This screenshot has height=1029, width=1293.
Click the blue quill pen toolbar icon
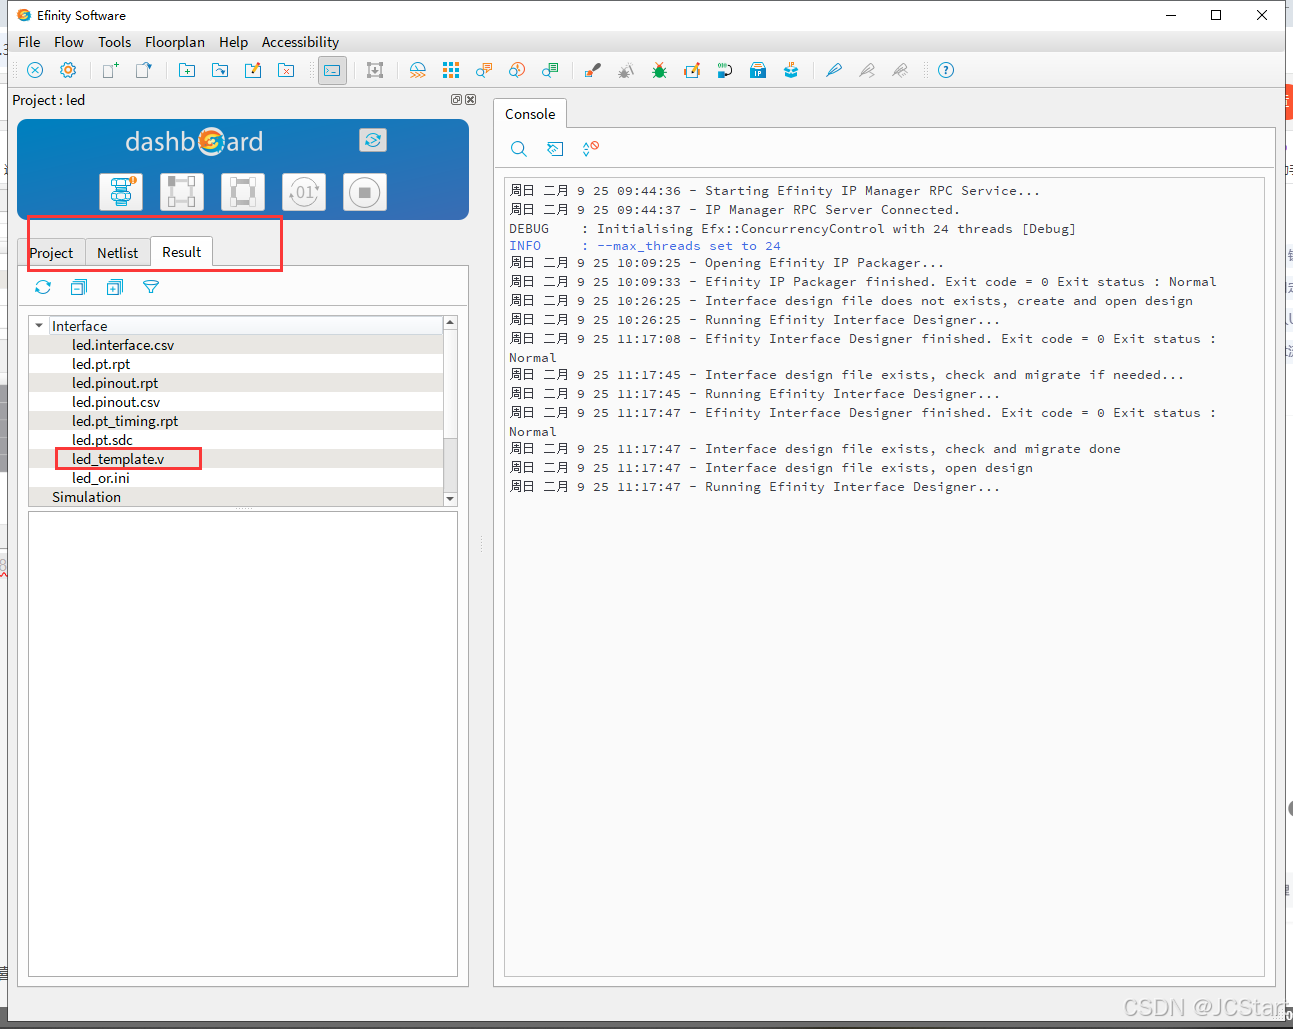(x=834, y=70)
